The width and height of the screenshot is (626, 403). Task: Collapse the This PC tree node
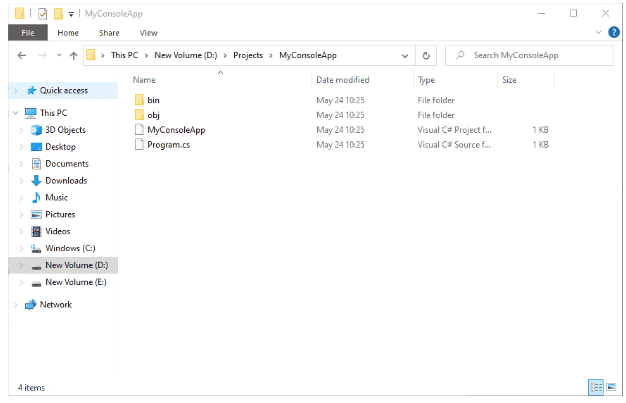16,113
